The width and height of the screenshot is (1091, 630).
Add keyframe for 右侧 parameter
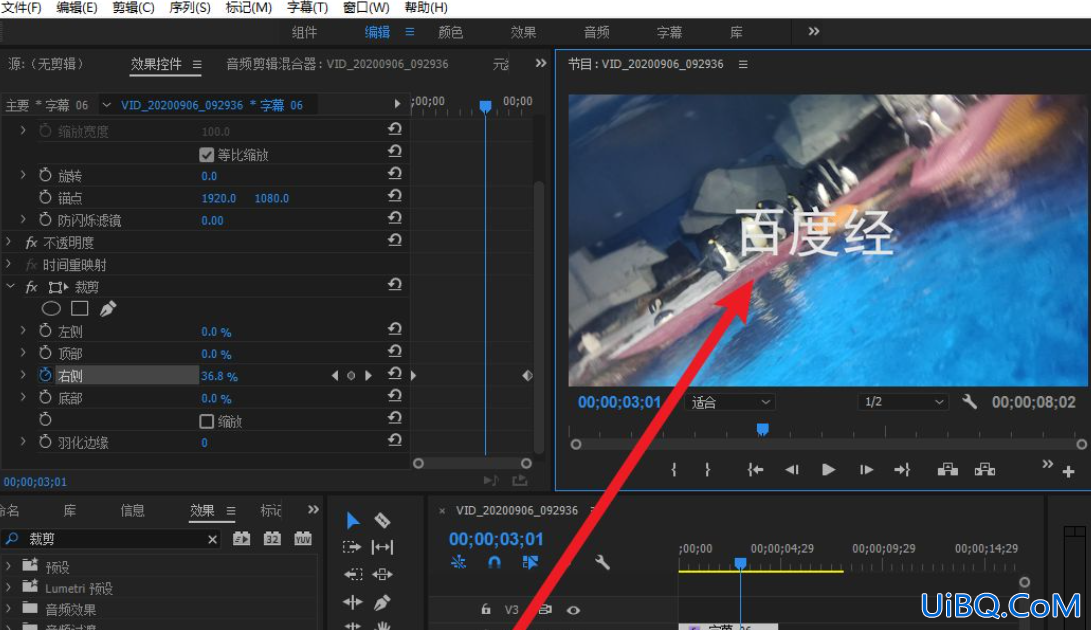coord(351,375)
